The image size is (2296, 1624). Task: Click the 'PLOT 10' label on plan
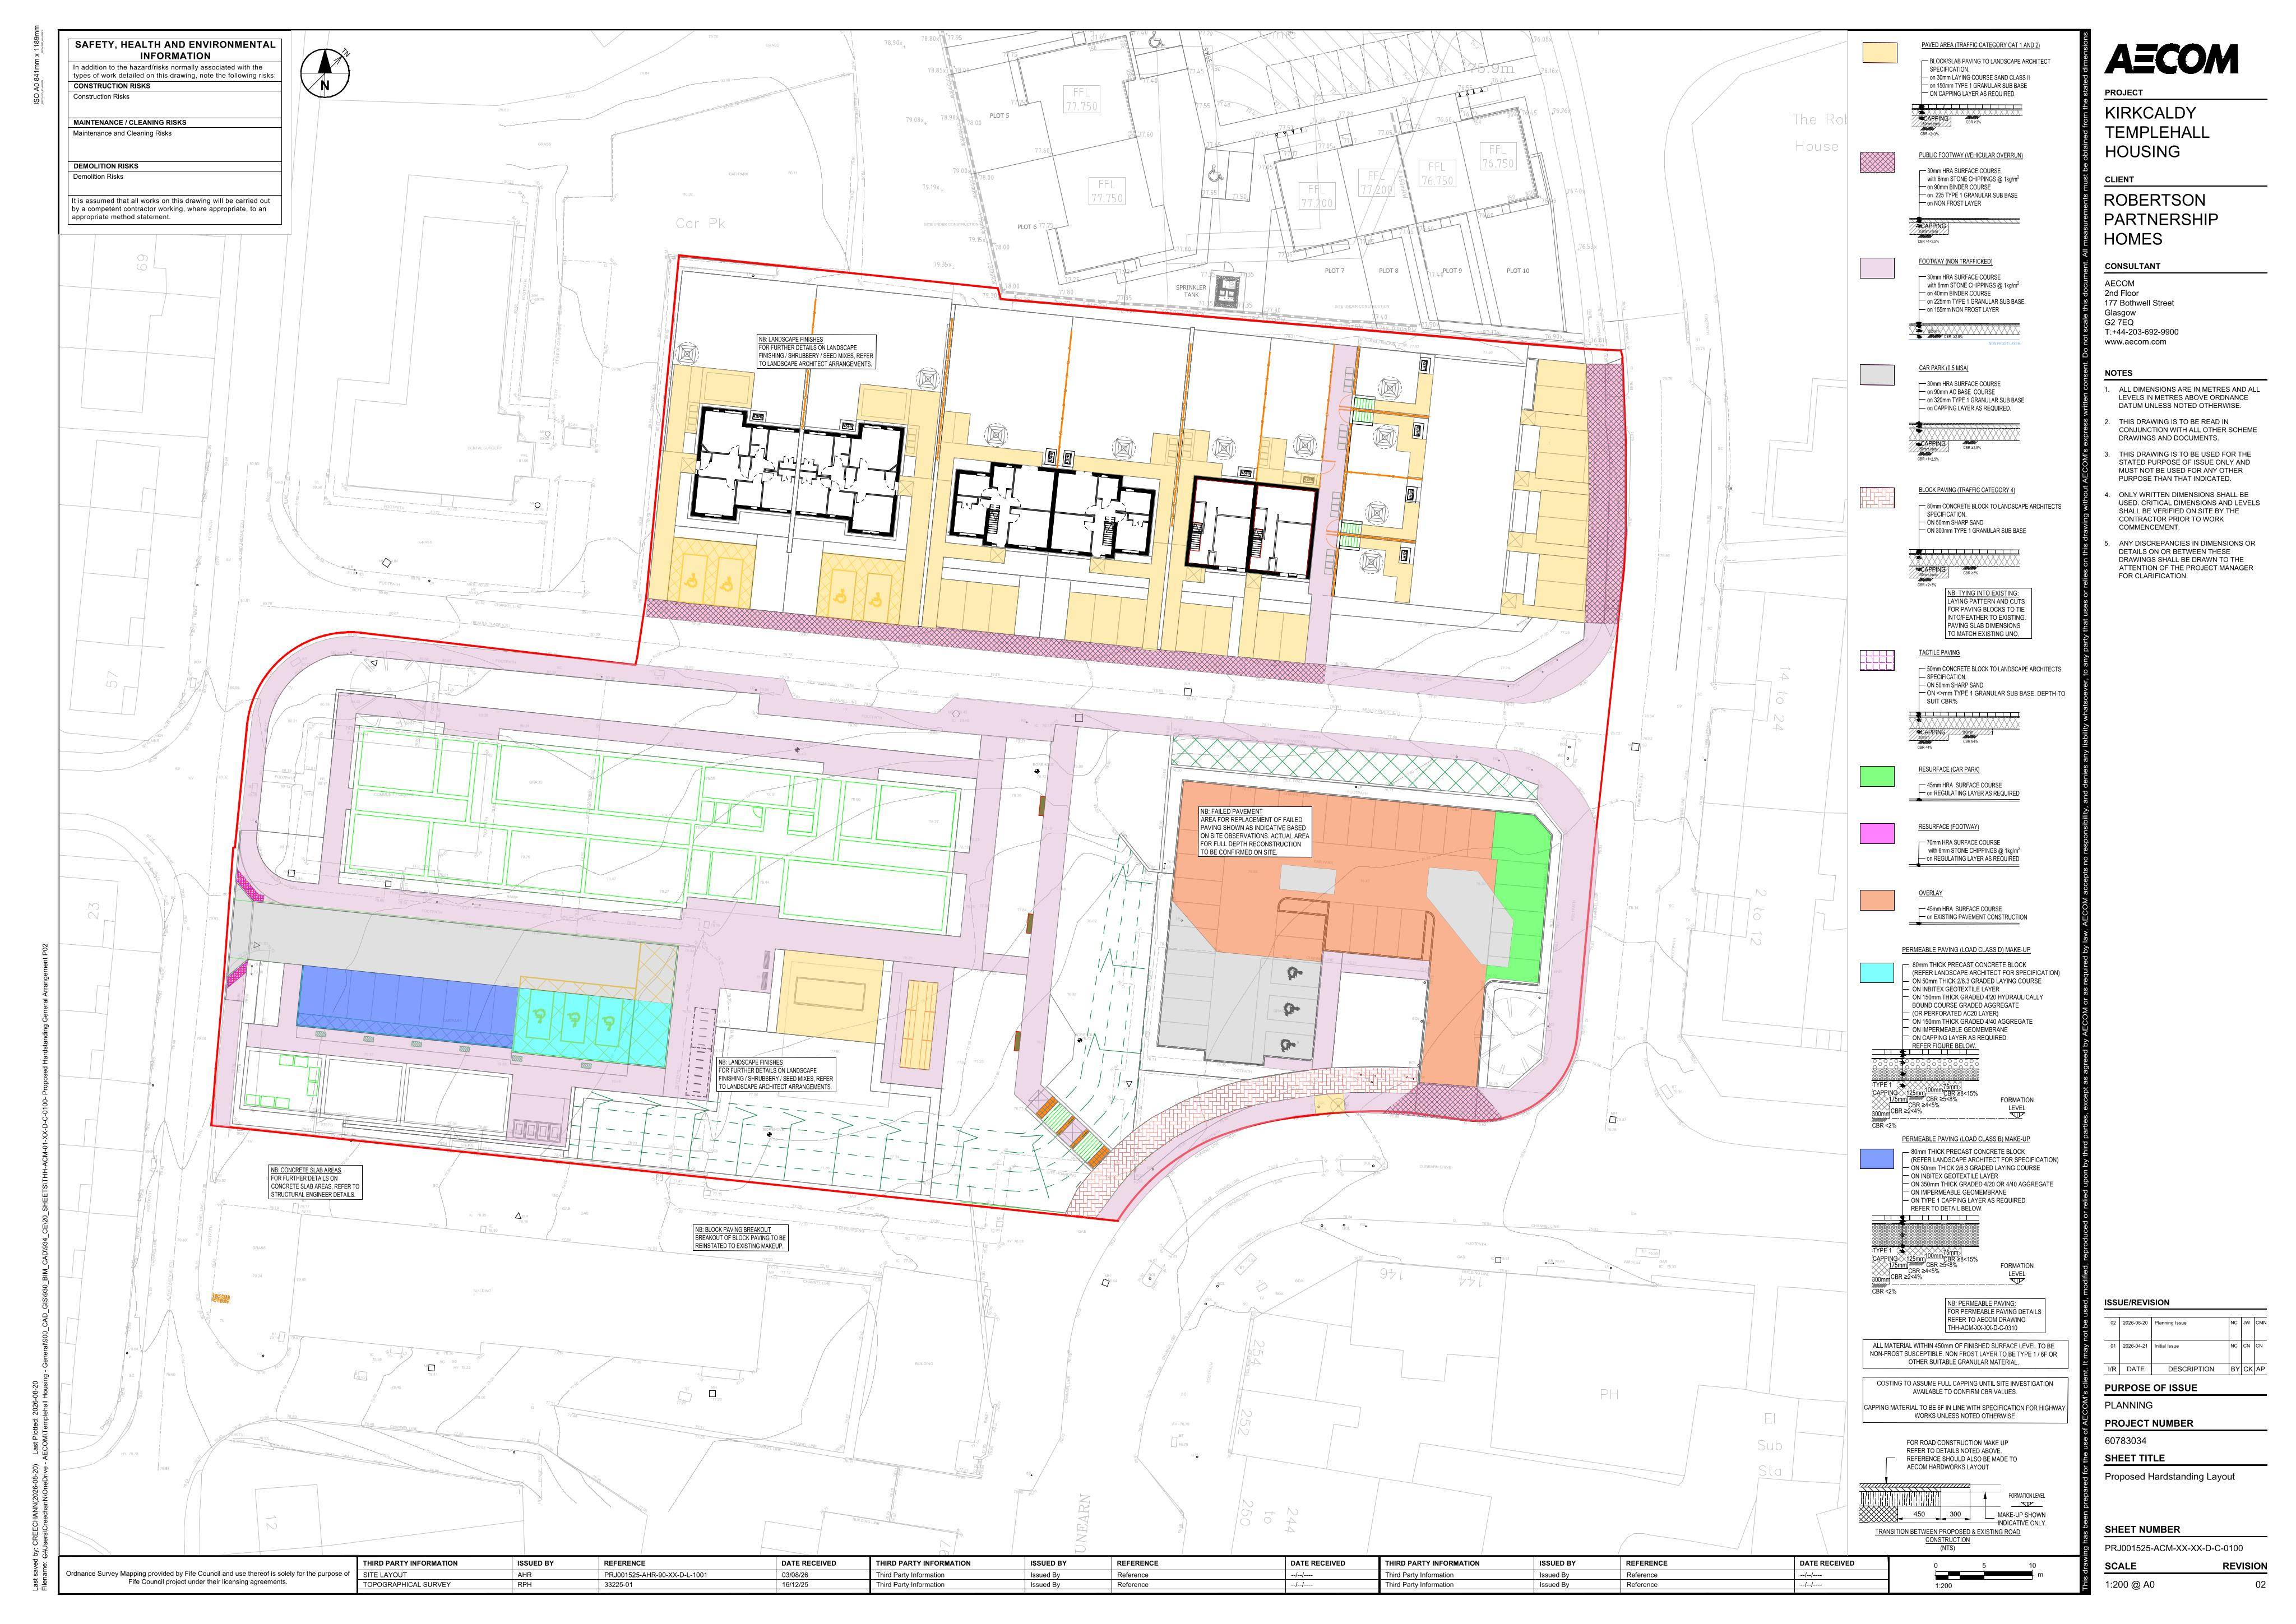[1518, 271]
